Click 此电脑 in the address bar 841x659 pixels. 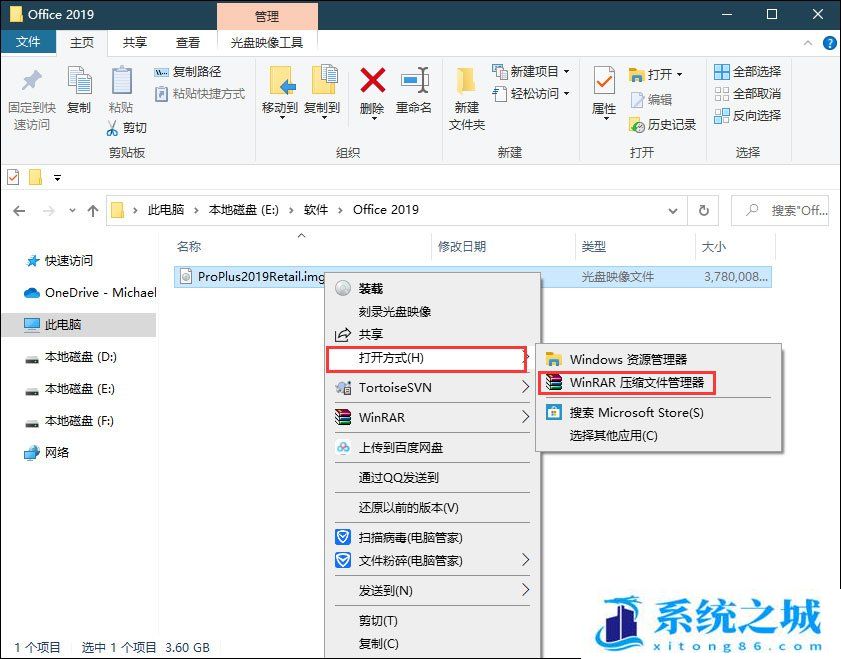[x=166, y=210]
